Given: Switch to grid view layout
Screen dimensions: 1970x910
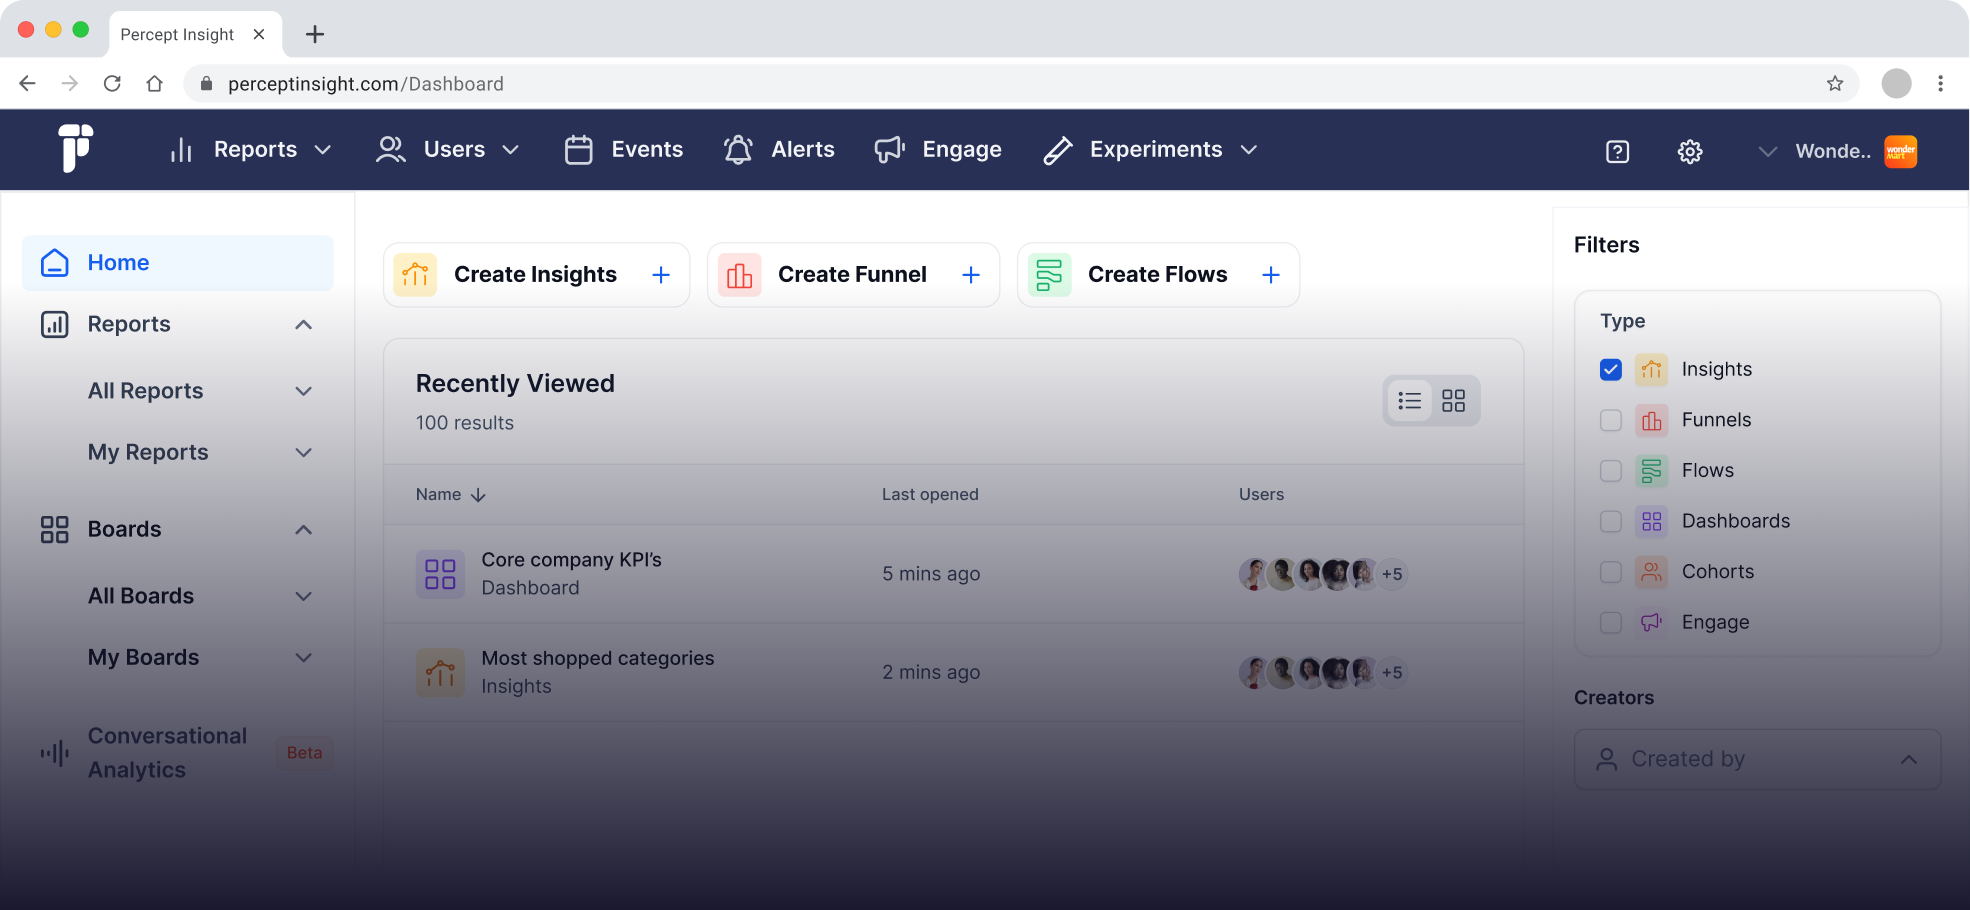Looking at the screenshot, I should [x=1453, y=401].
